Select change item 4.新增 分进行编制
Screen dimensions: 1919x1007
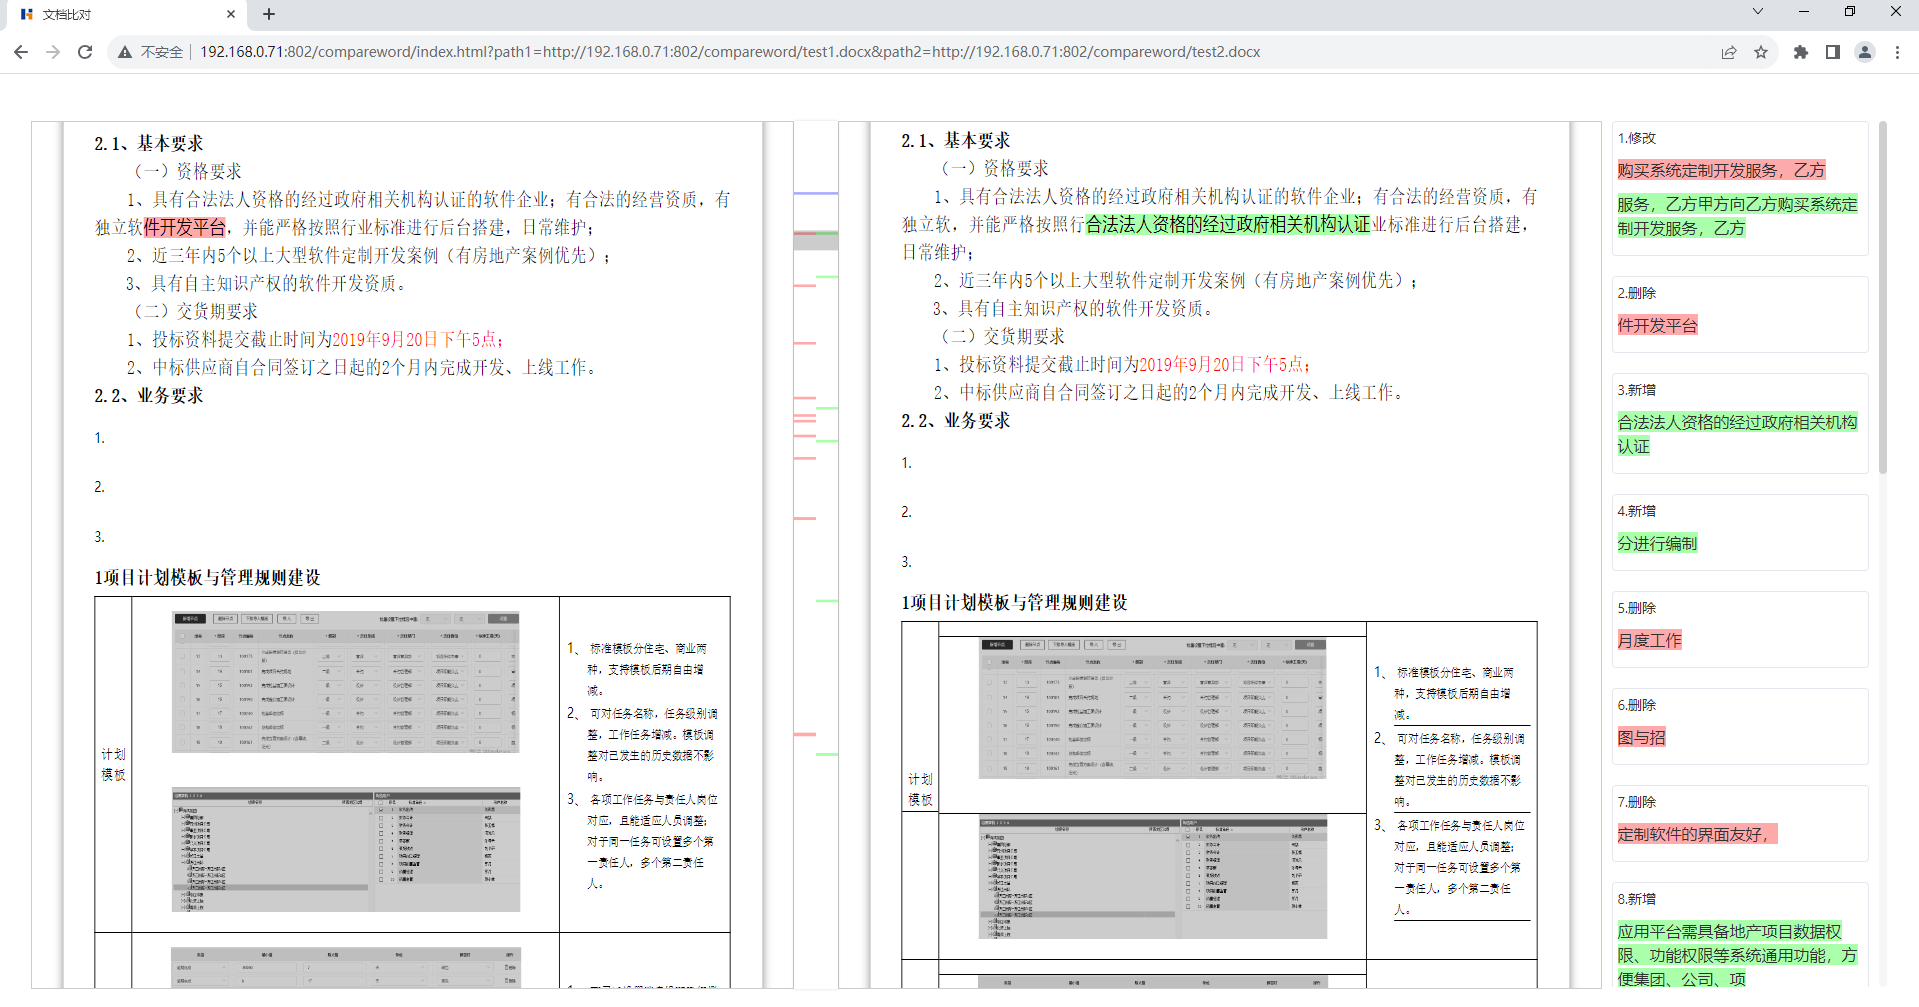1739,532
